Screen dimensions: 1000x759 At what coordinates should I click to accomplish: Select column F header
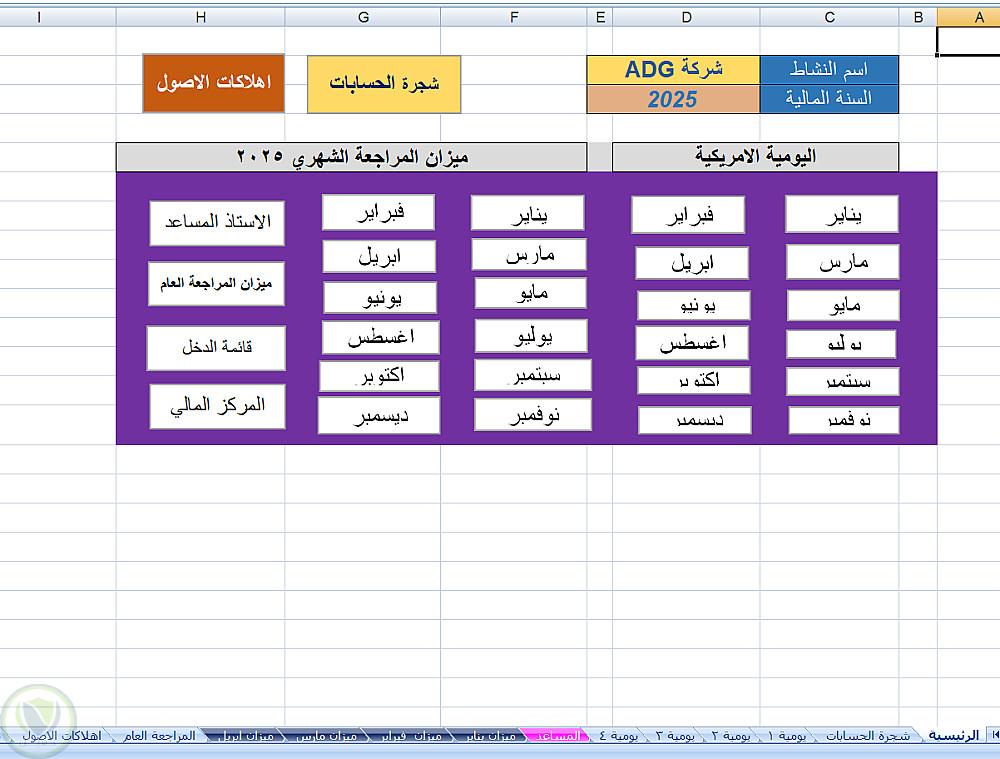[513, 17]
